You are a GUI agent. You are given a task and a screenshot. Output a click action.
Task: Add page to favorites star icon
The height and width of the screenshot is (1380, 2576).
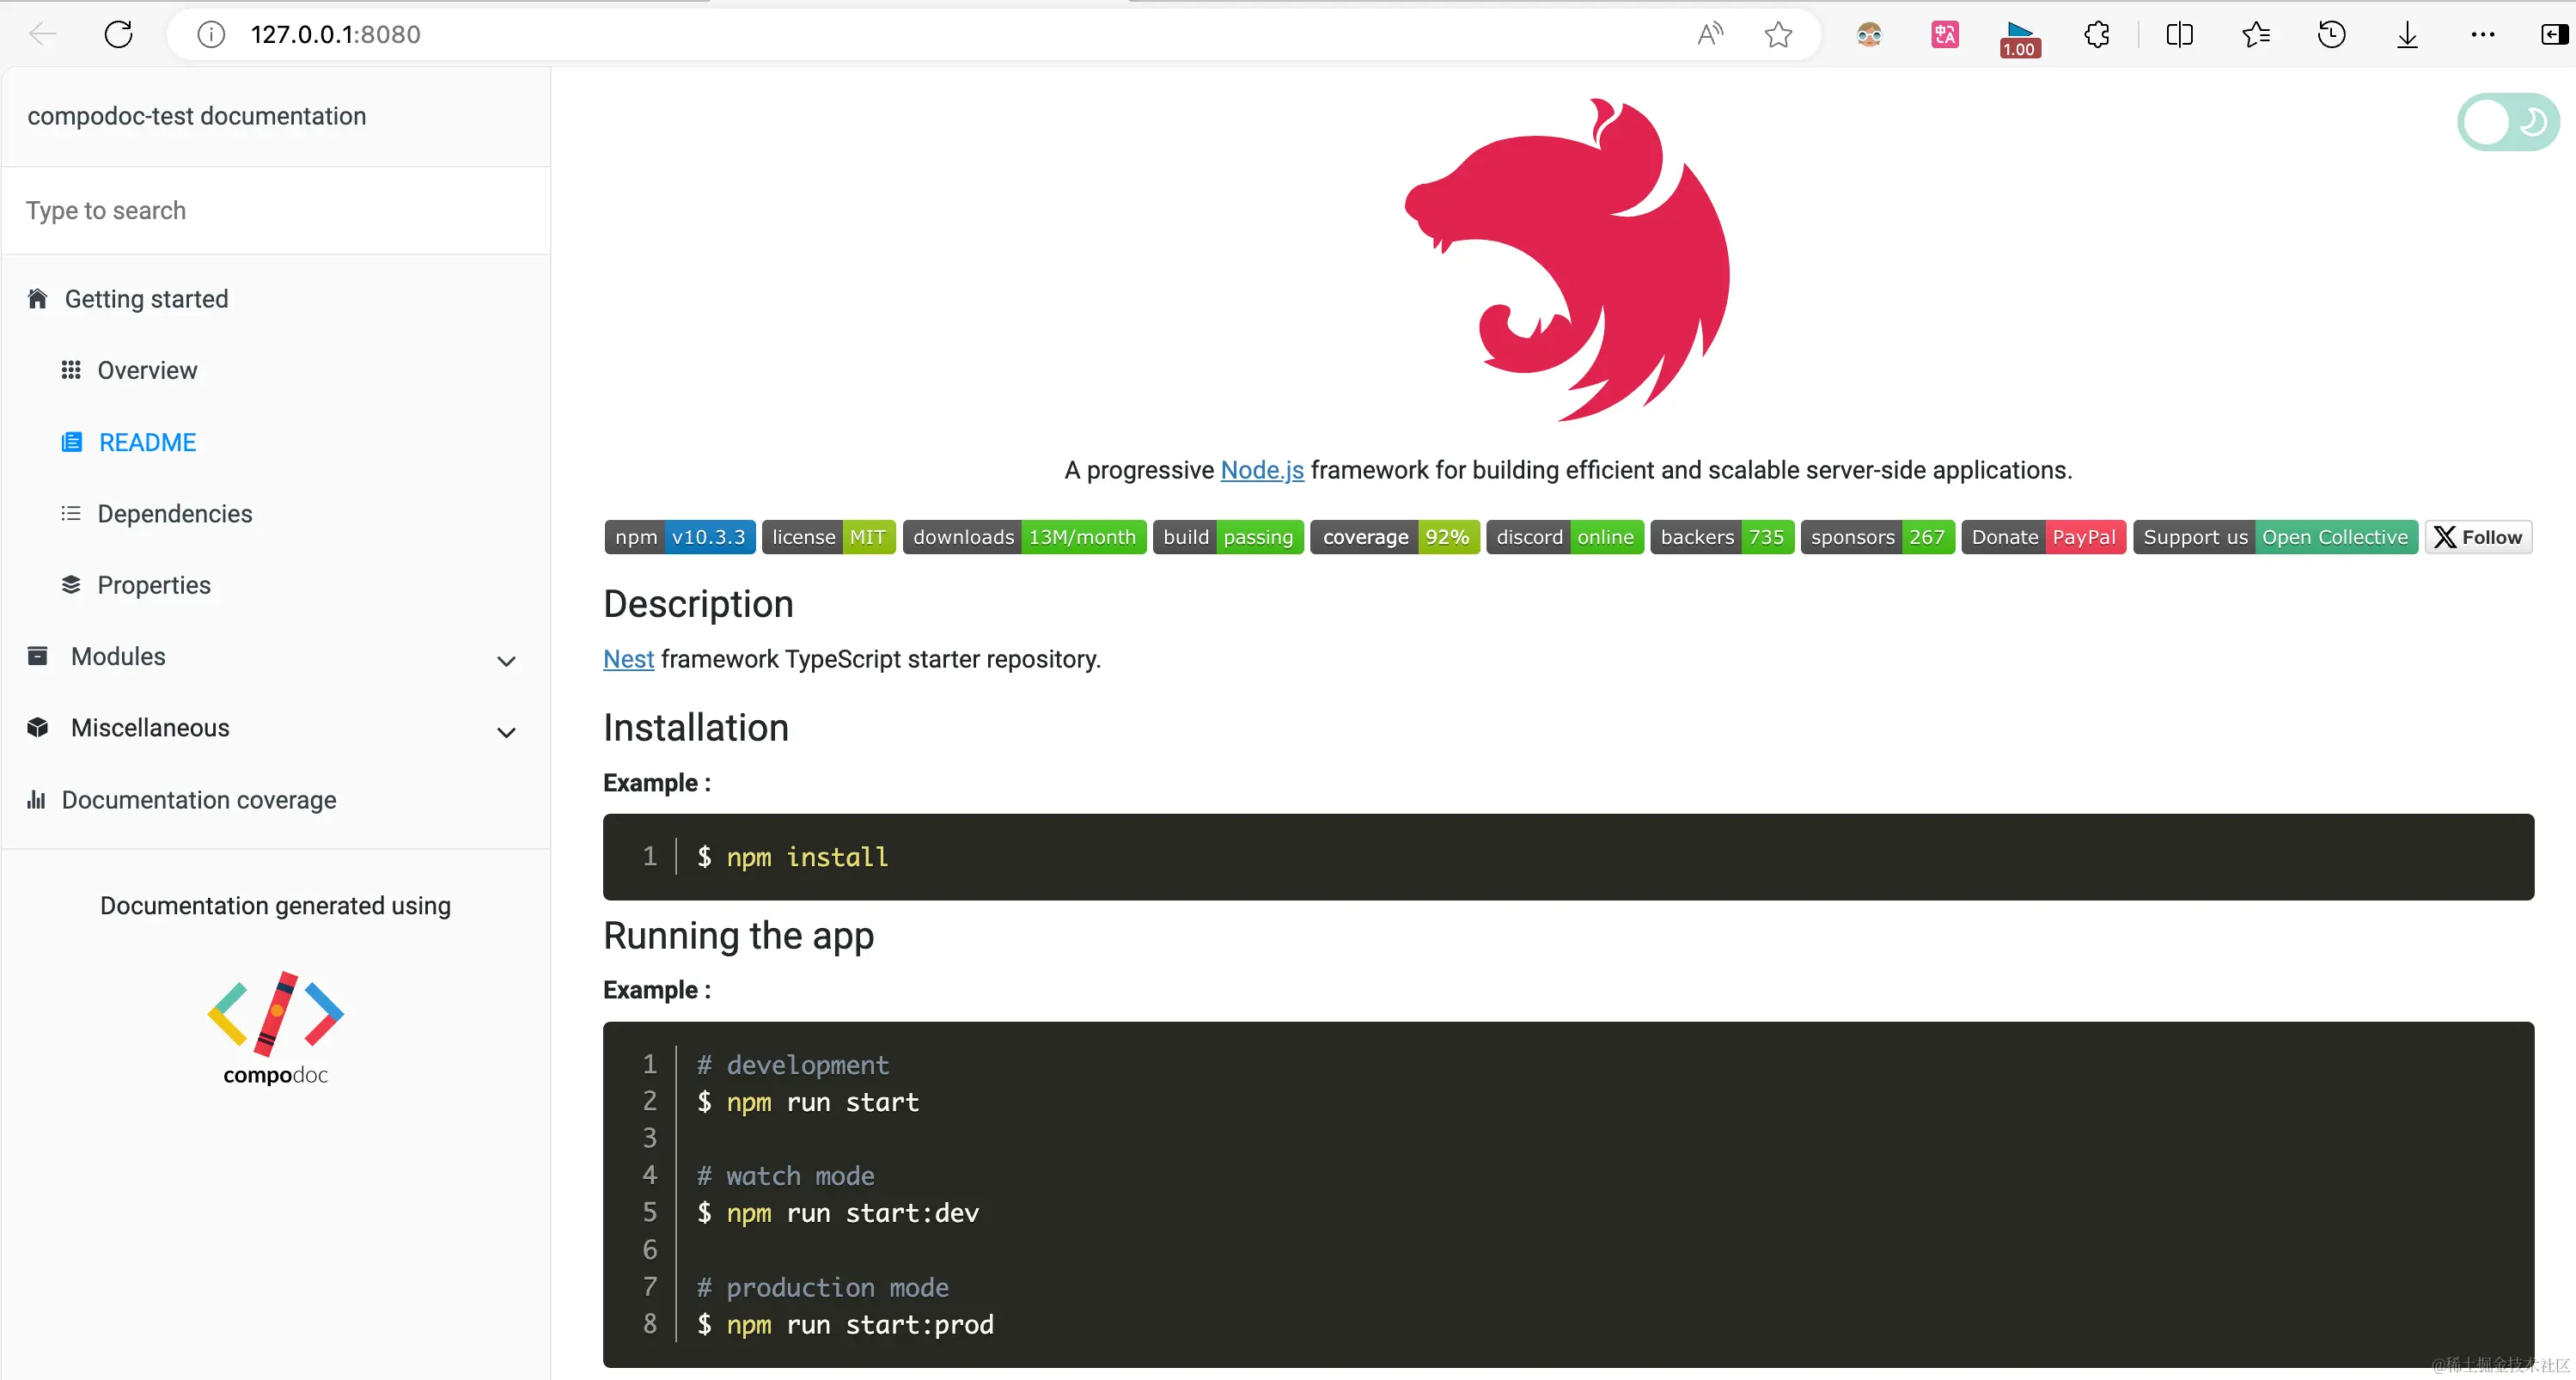coord(1778,34)
